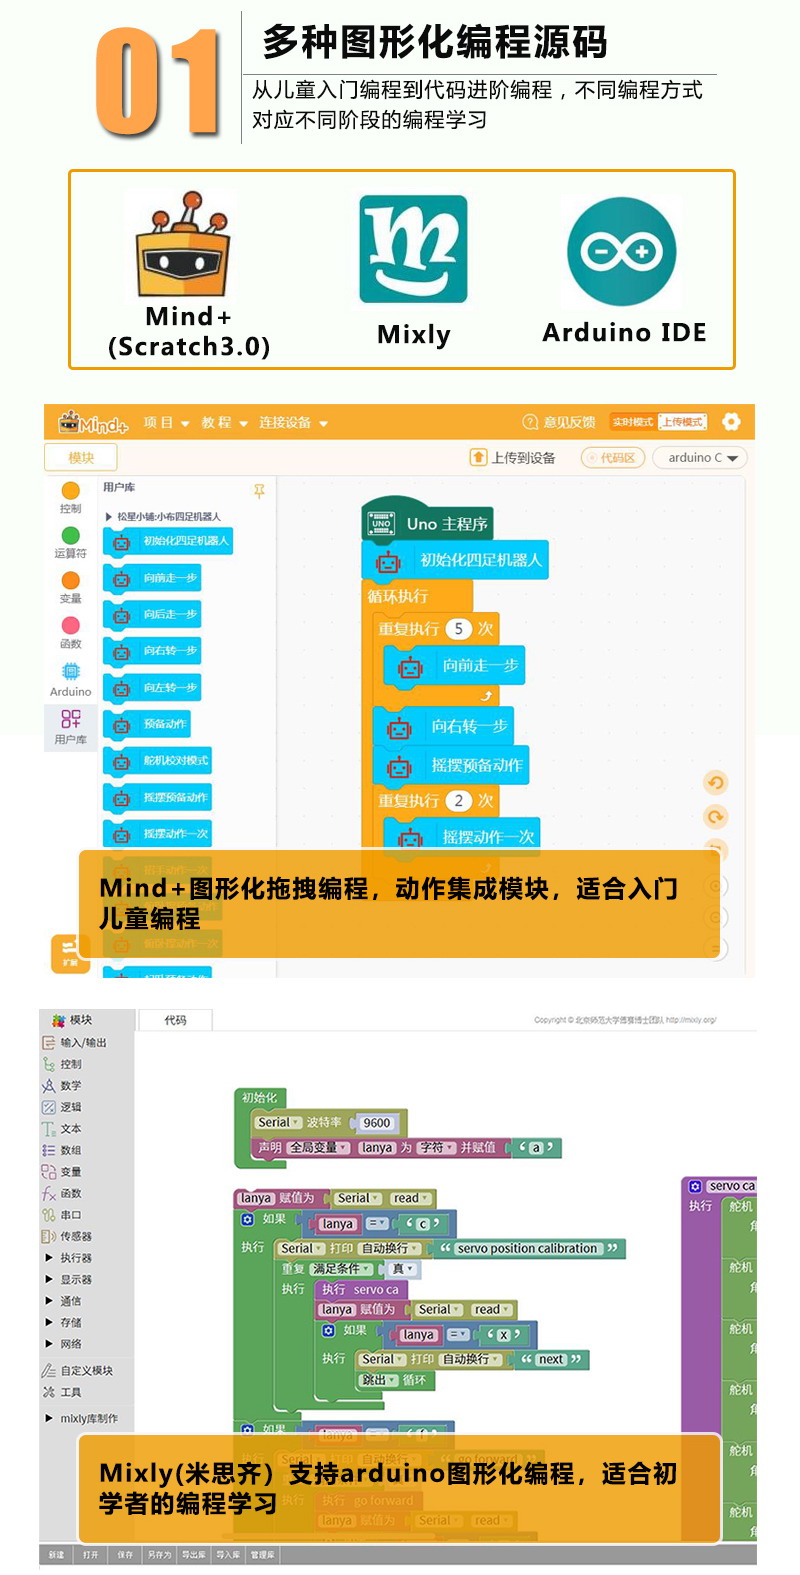800x1575 pixels.
Task: Open Mixly 变量 category
Action: click(x=62, y=1172)
